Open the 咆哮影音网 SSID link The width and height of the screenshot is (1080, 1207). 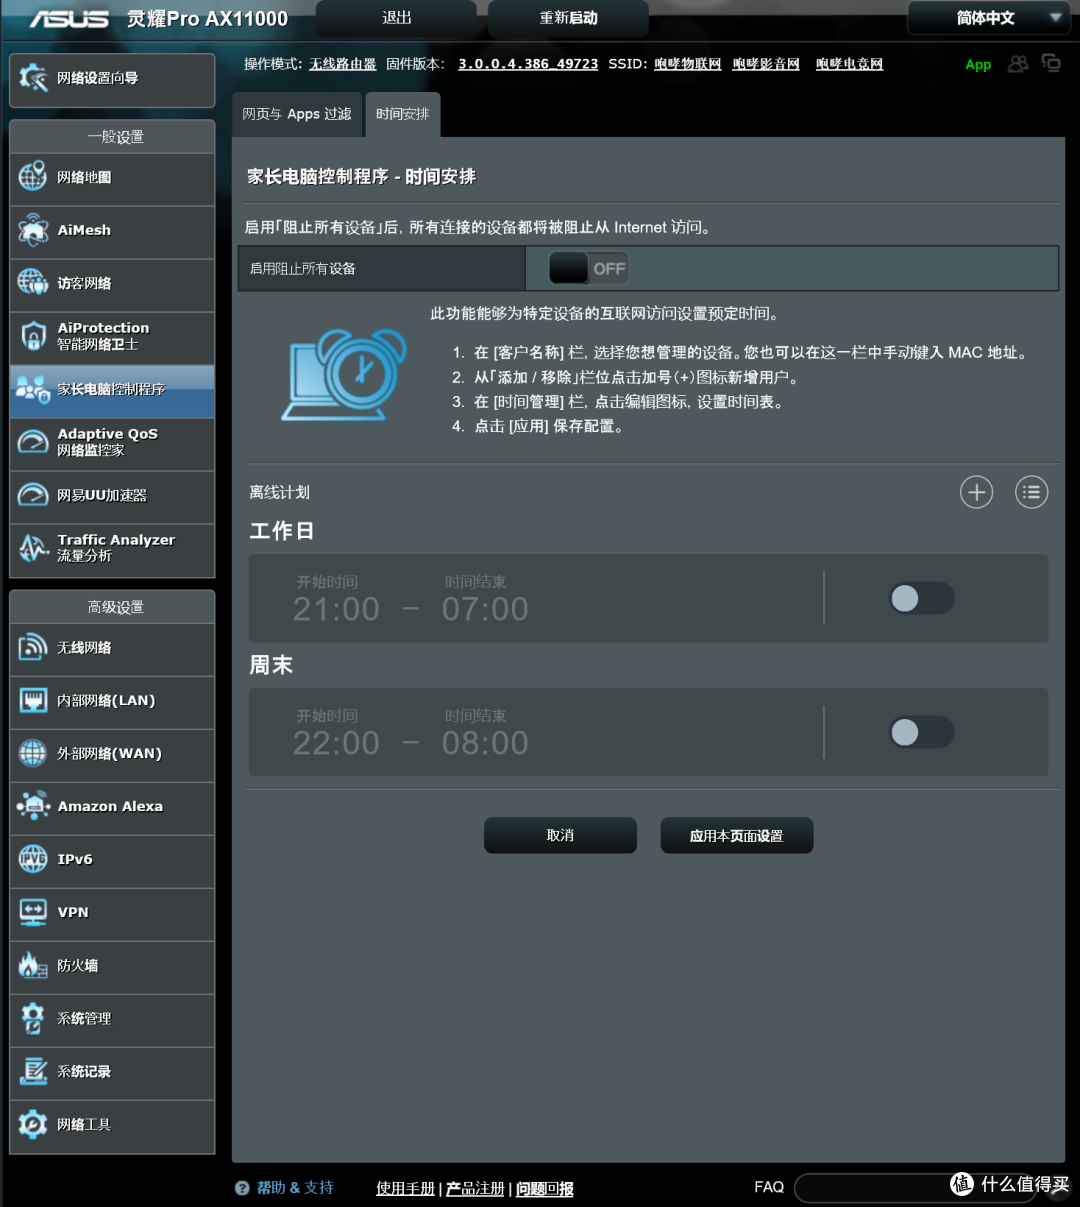[x=766, y=64]
